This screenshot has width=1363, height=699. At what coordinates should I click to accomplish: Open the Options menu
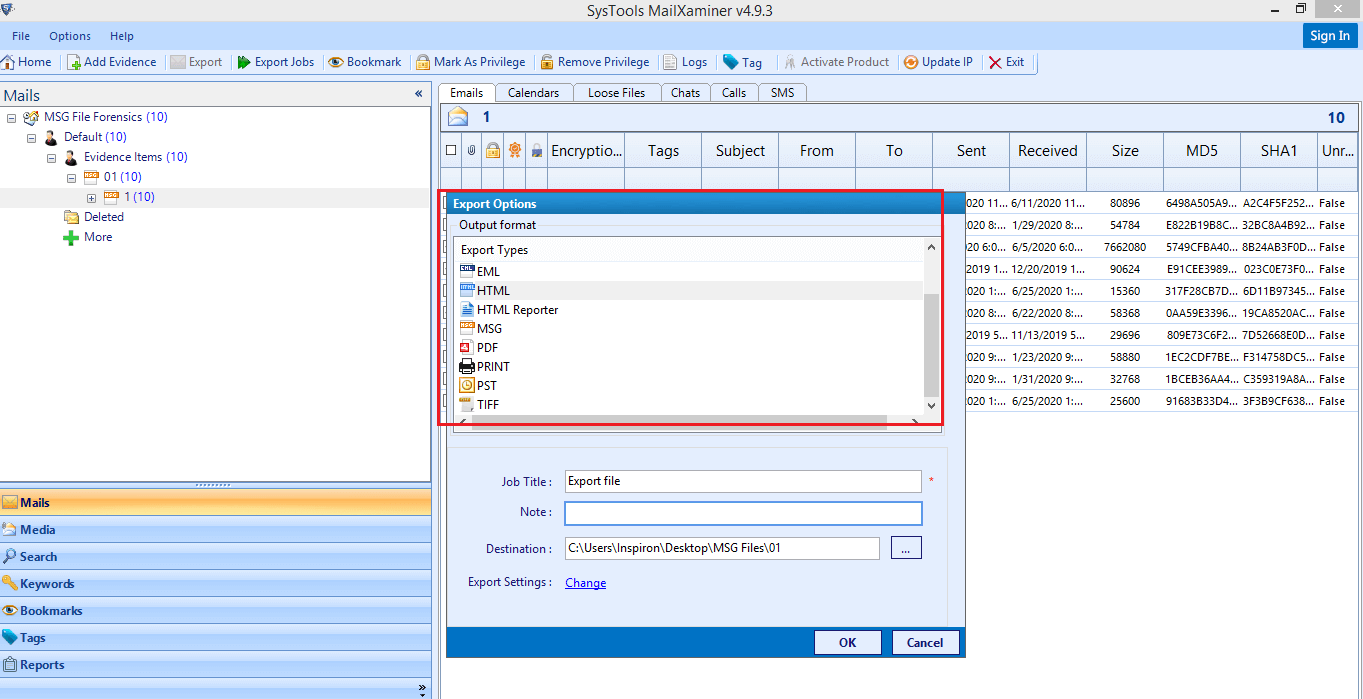pyautogui.click(x=69, y=35)
